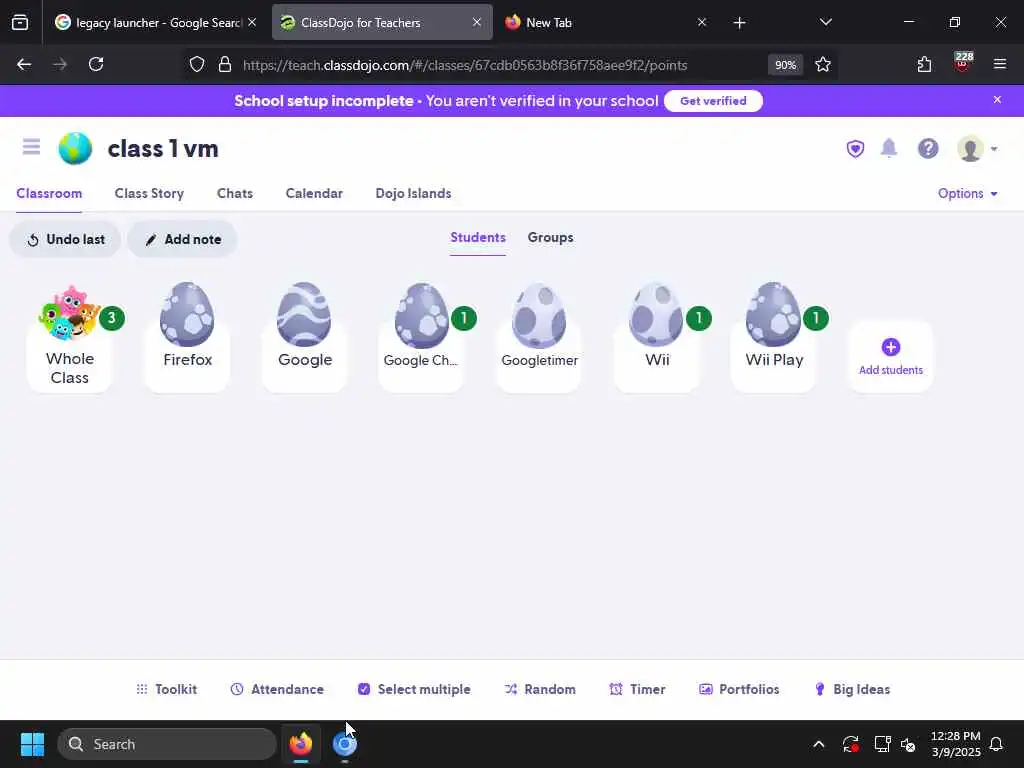Bookmark the page with the star icon
Viewport: 1024px width, 768px height.
823,65
